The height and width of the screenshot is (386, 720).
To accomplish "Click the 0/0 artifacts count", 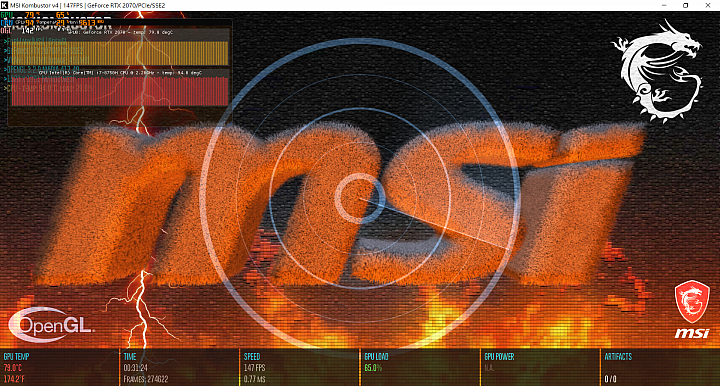I will pyautogui.click(x=610, y=380).
